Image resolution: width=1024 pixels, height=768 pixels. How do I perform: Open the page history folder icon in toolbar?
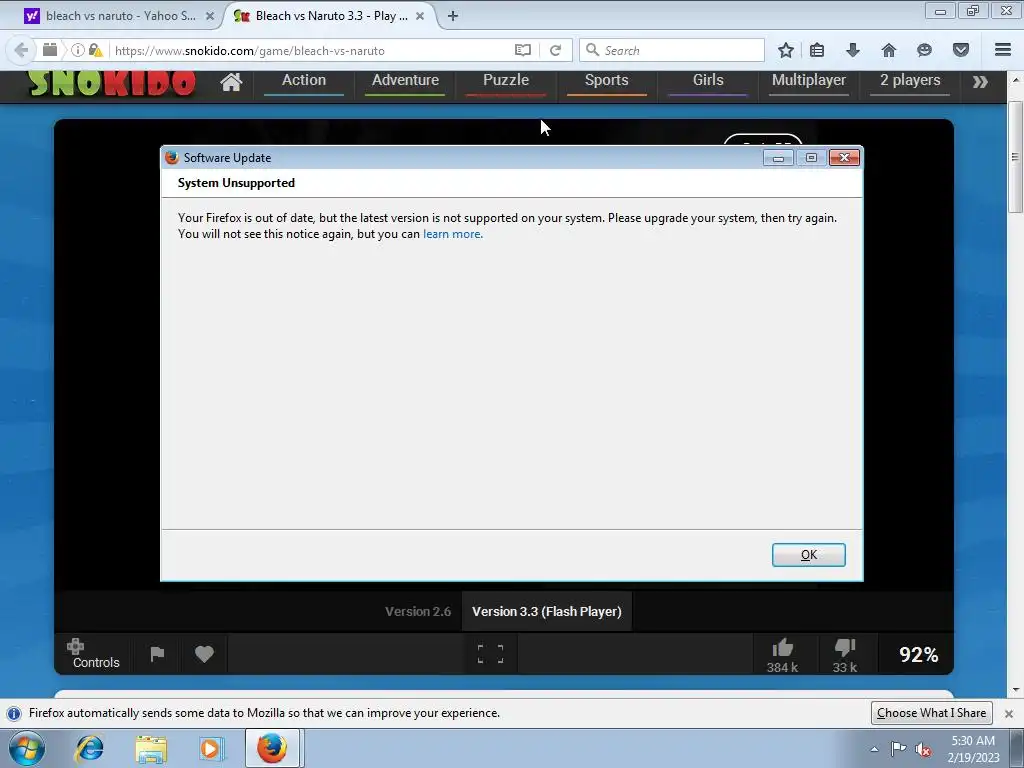click(50, 50)
